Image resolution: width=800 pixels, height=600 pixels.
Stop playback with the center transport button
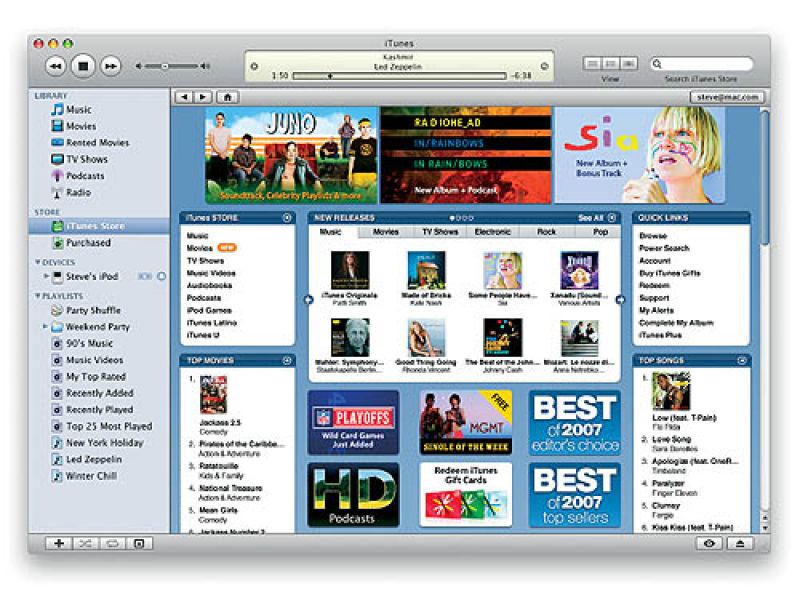tap(83, 66)
